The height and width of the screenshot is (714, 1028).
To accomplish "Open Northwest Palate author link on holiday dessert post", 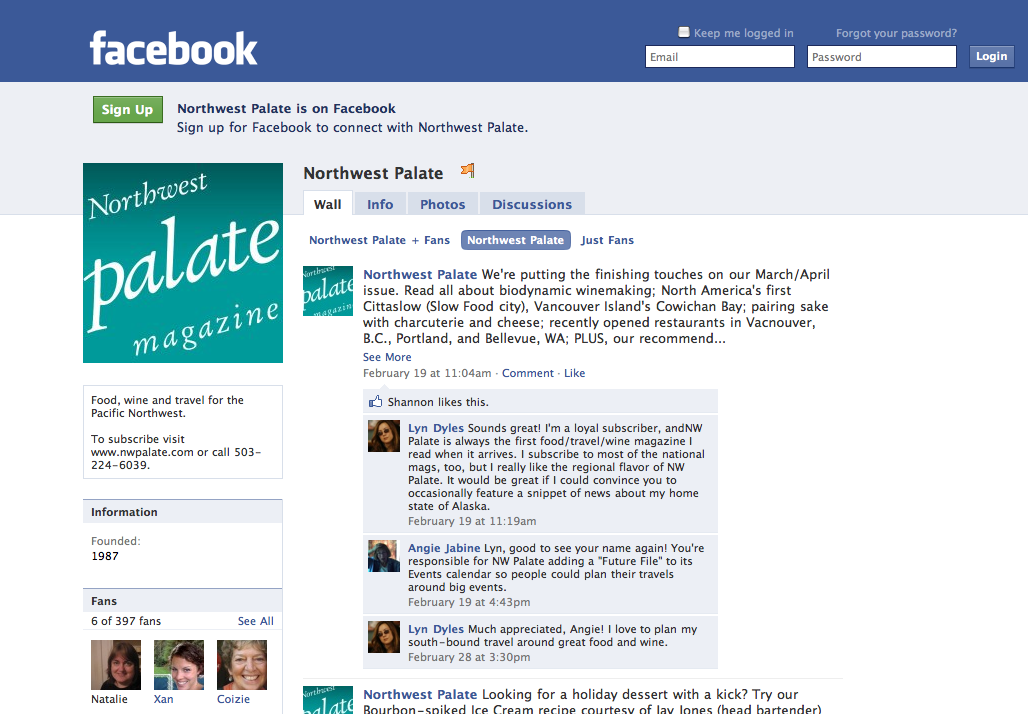I will pos(420,694).
